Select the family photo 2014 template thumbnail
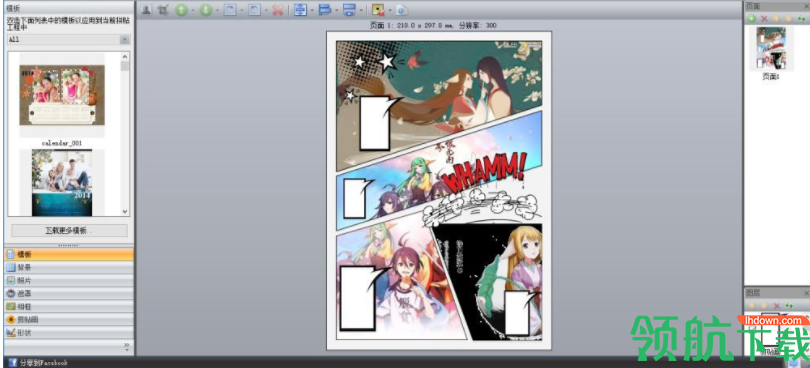The width and height of the screenshot is (810, 368). [62, 182]
